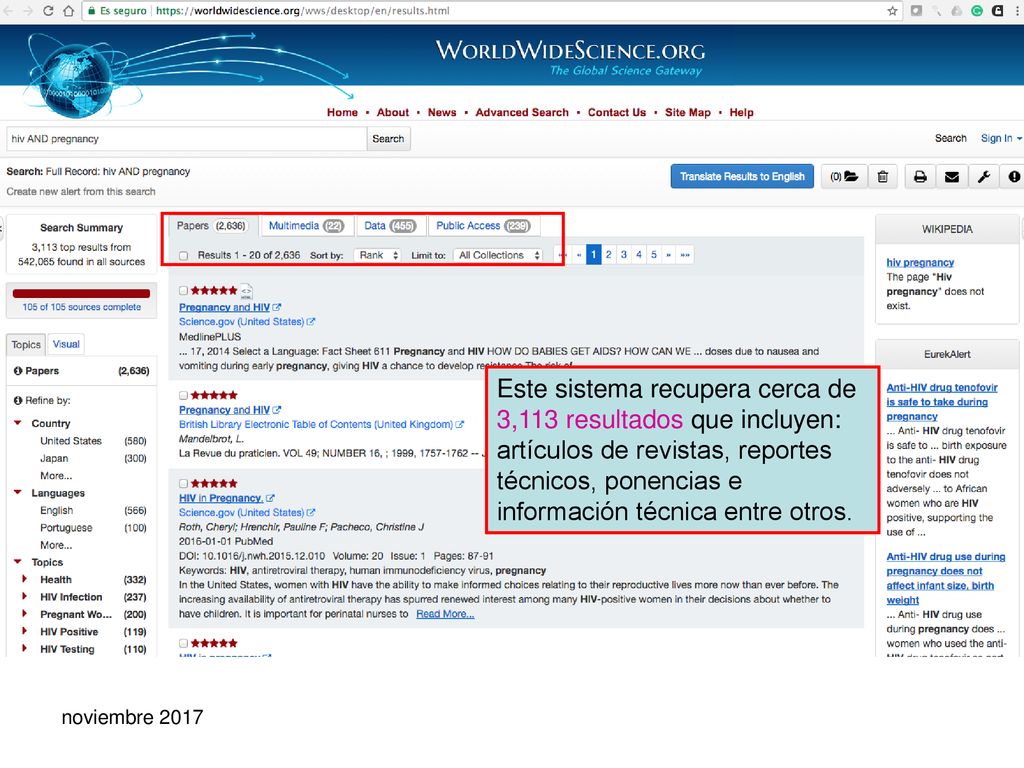Open the Site Map menu item
Screen dimensions: 1024x768
pyautogui.click(x=688, y=112)
